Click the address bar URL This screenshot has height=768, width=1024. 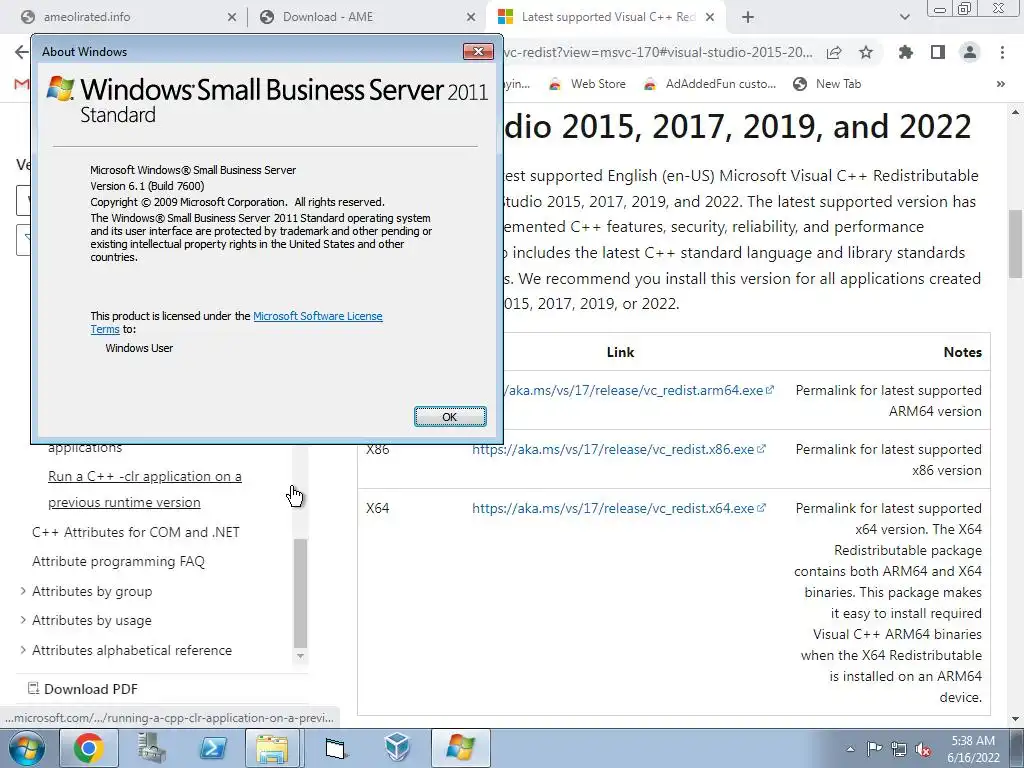click(658, 52)
